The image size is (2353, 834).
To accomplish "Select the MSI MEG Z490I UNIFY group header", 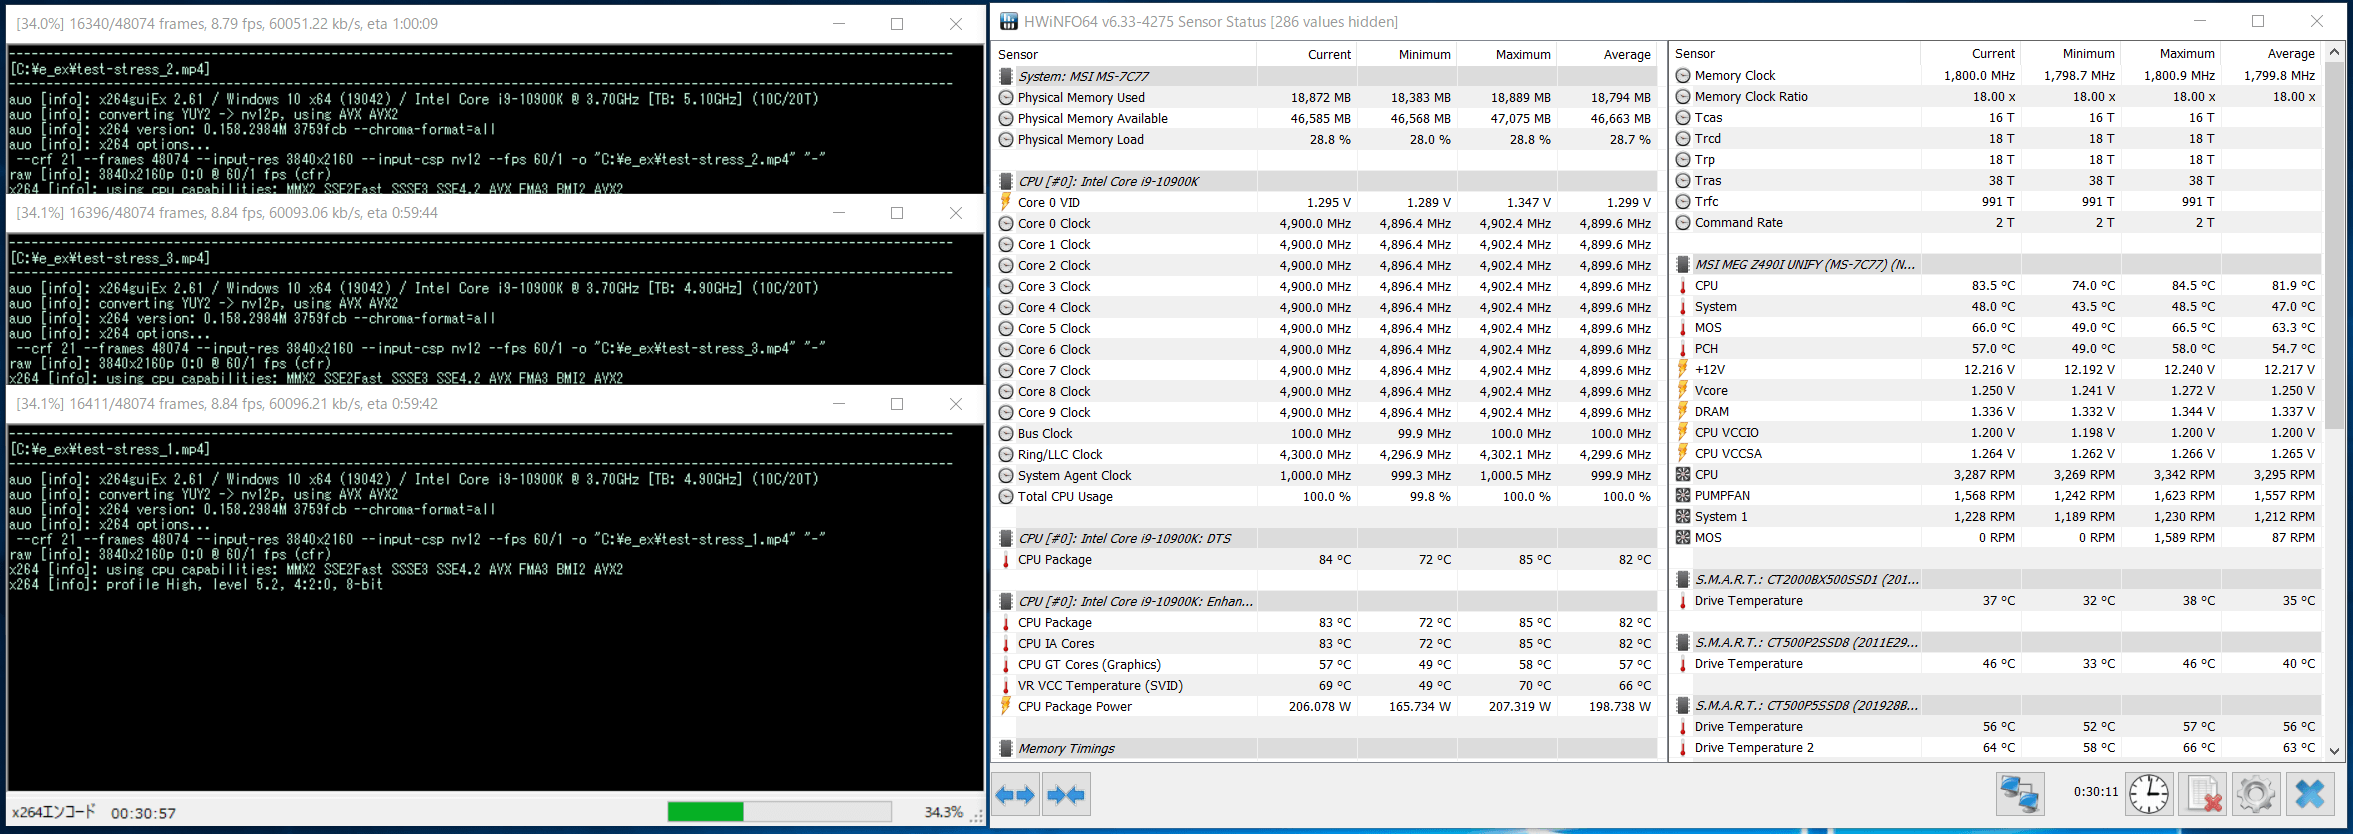I will pyautogui.click(x=1997, y=264).
